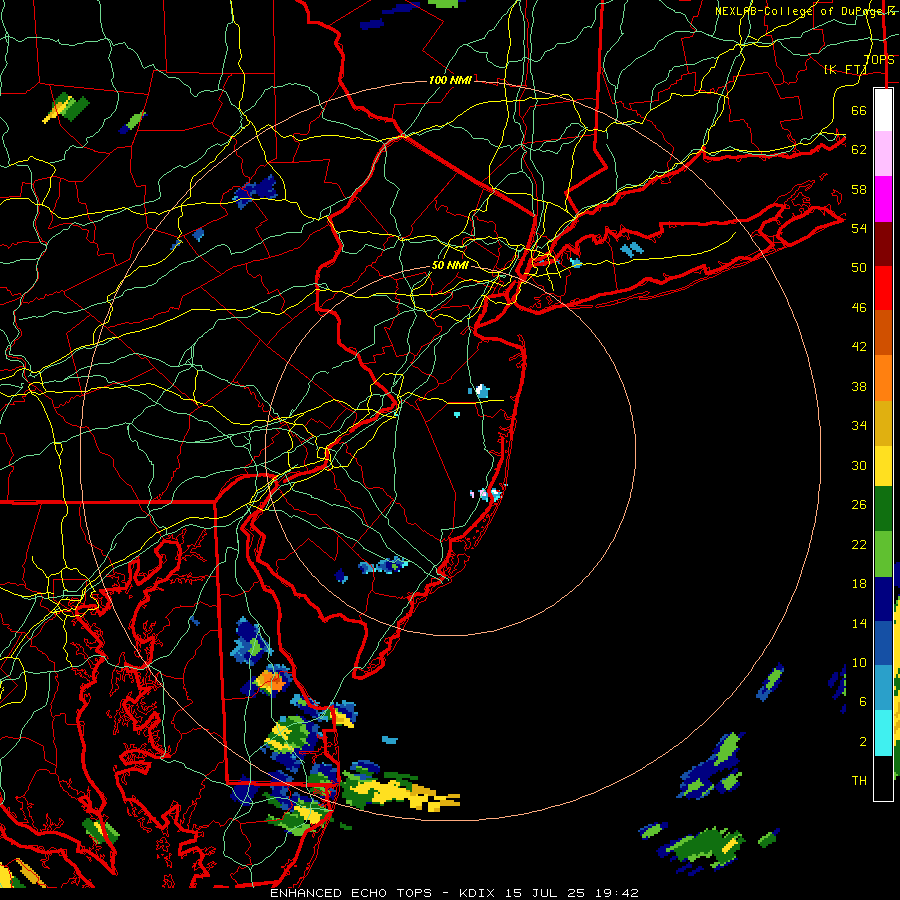
Task: Click the '100 NMI' range ring label
Action: (x=450, y=80)
